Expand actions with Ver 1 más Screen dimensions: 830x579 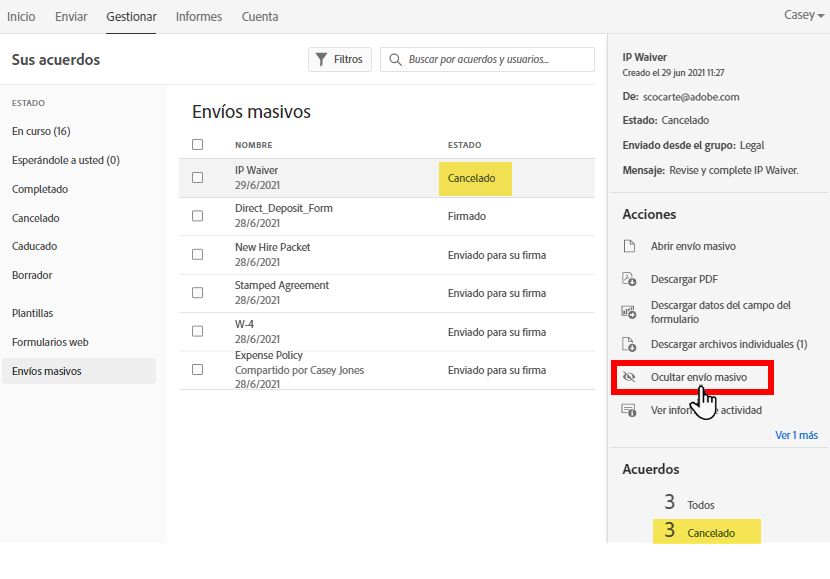coord(796,435)
